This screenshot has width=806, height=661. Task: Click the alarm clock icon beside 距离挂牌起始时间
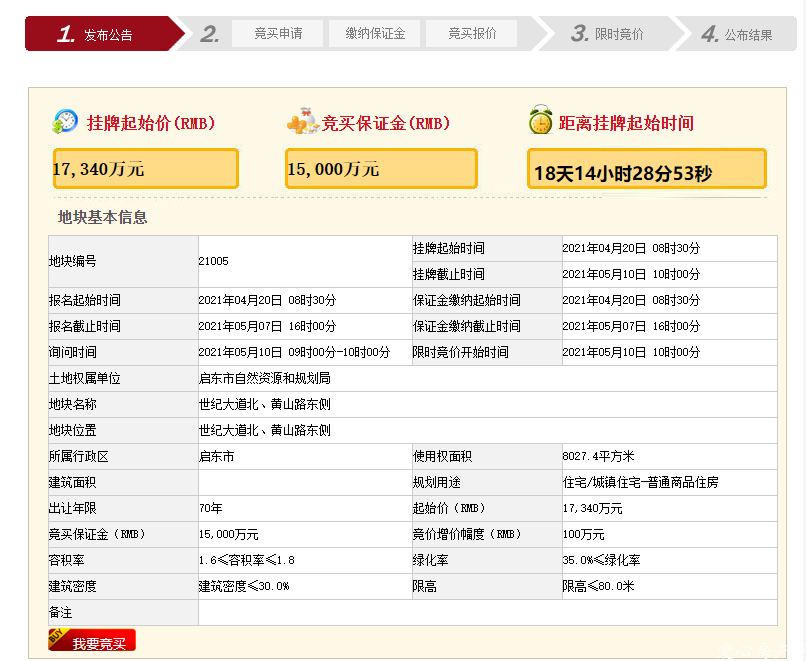(x=540, y=120)
